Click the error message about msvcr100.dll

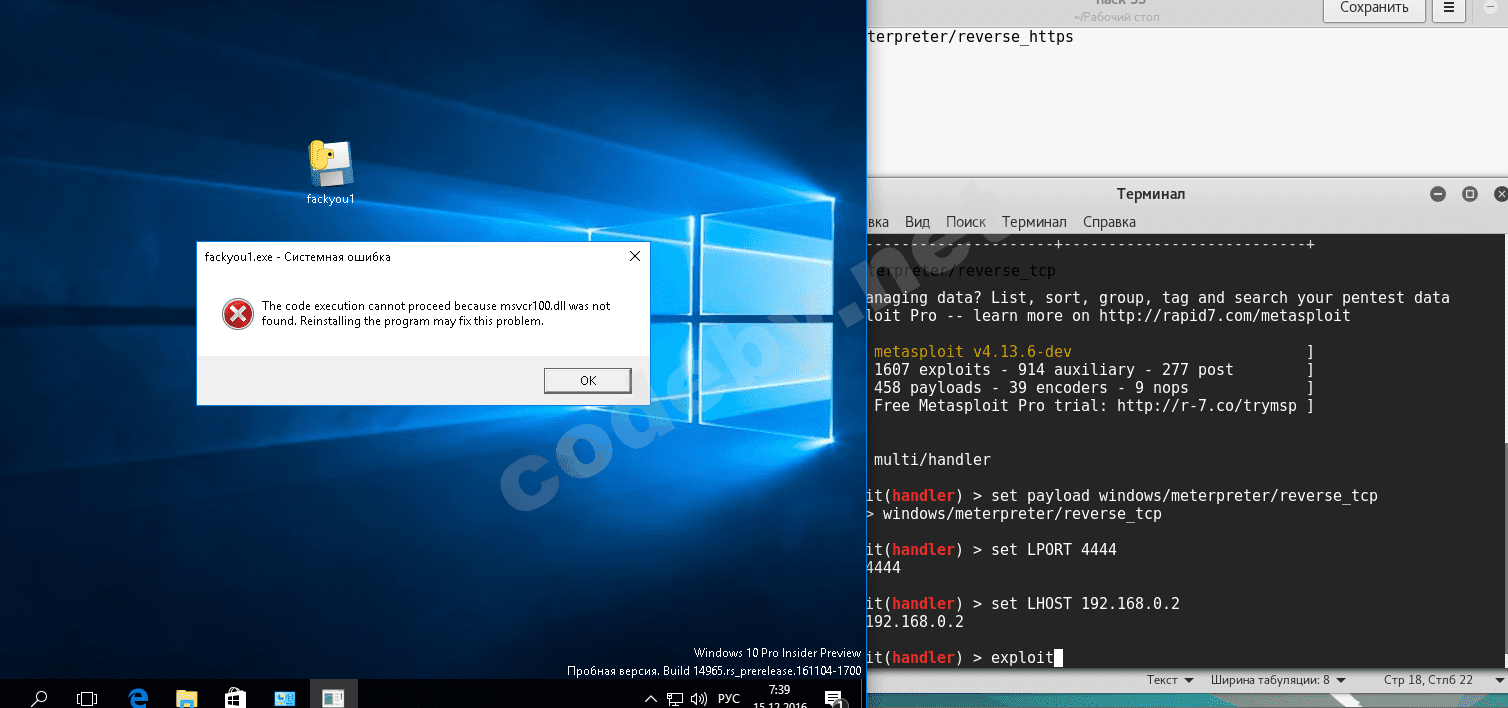436,314
